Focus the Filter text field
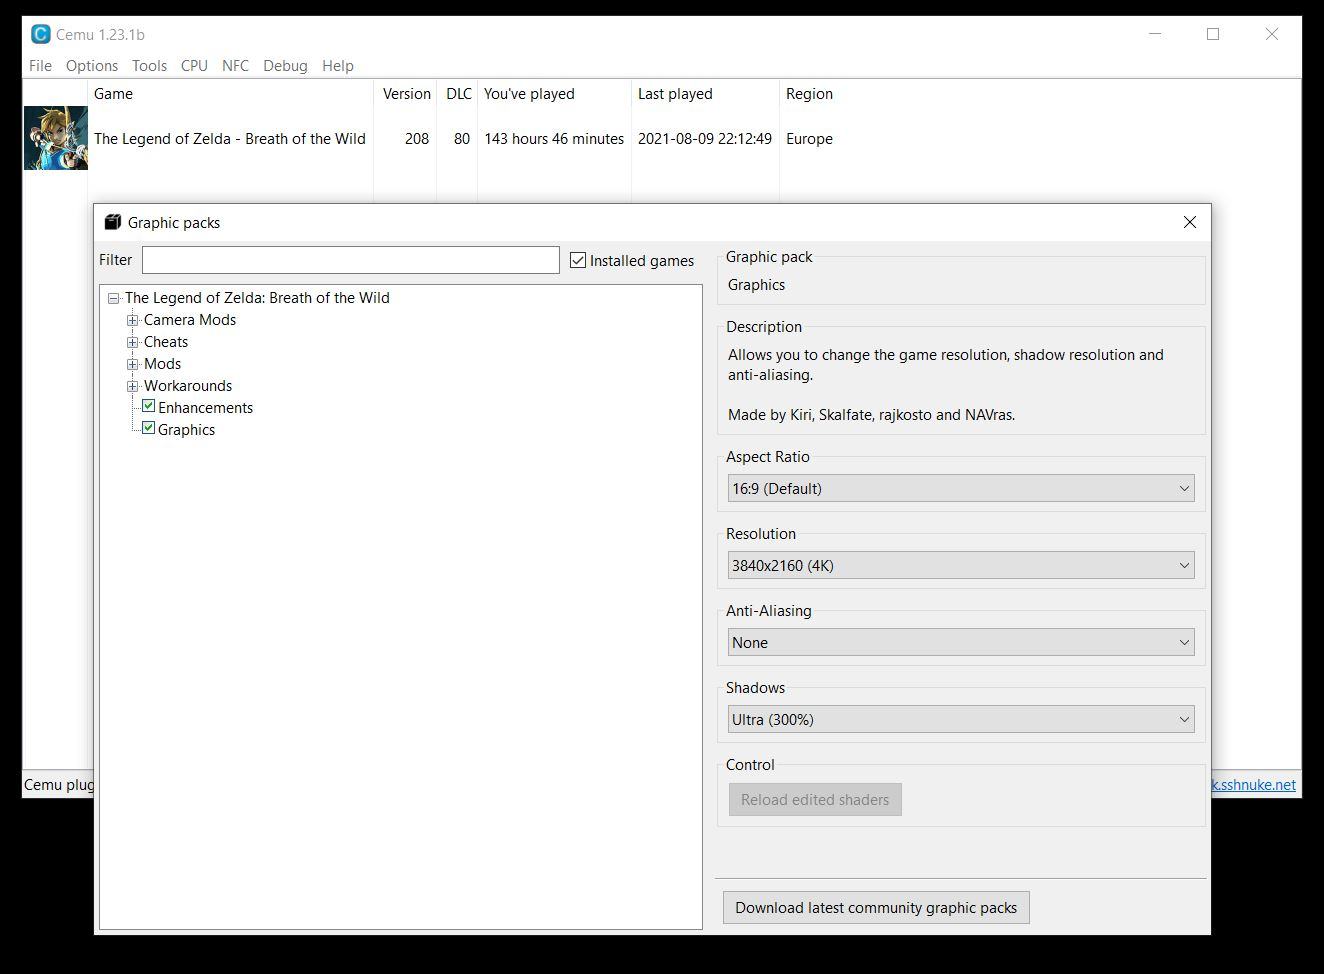The image size is (1324, 974). pos(350,260)
